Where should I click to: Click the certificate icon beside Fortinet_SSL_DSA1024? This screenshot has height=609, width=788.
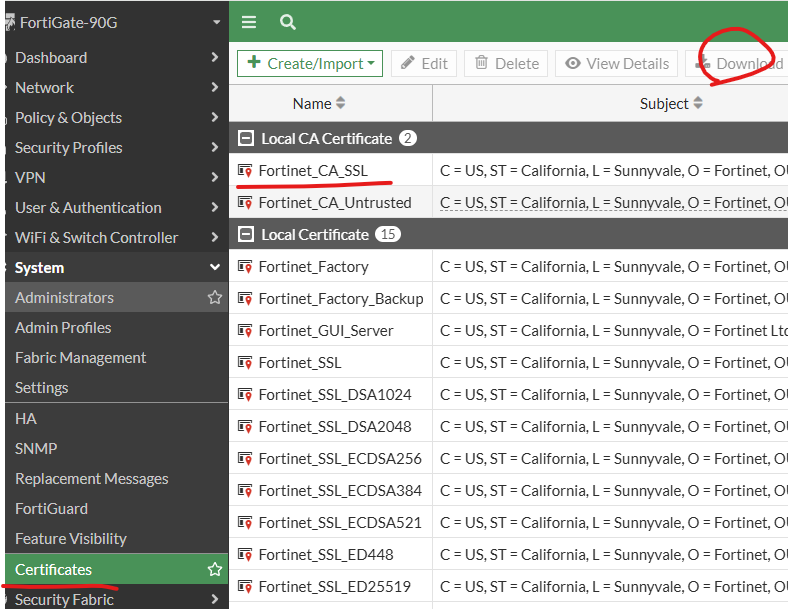pyautogui.click(x=245, y=394)
